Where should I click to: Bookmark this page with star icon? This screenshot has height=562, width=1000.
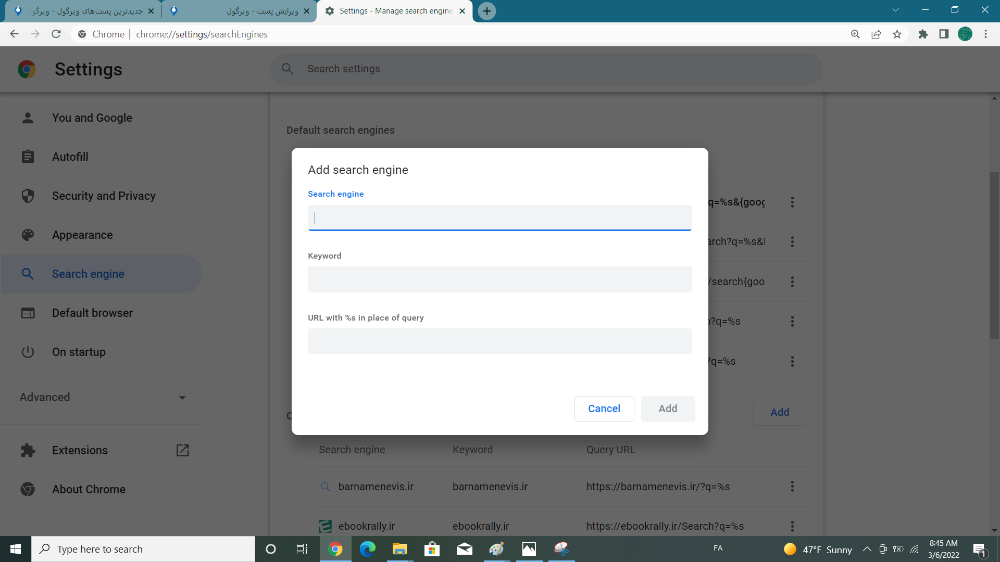[x=897, y=34]
